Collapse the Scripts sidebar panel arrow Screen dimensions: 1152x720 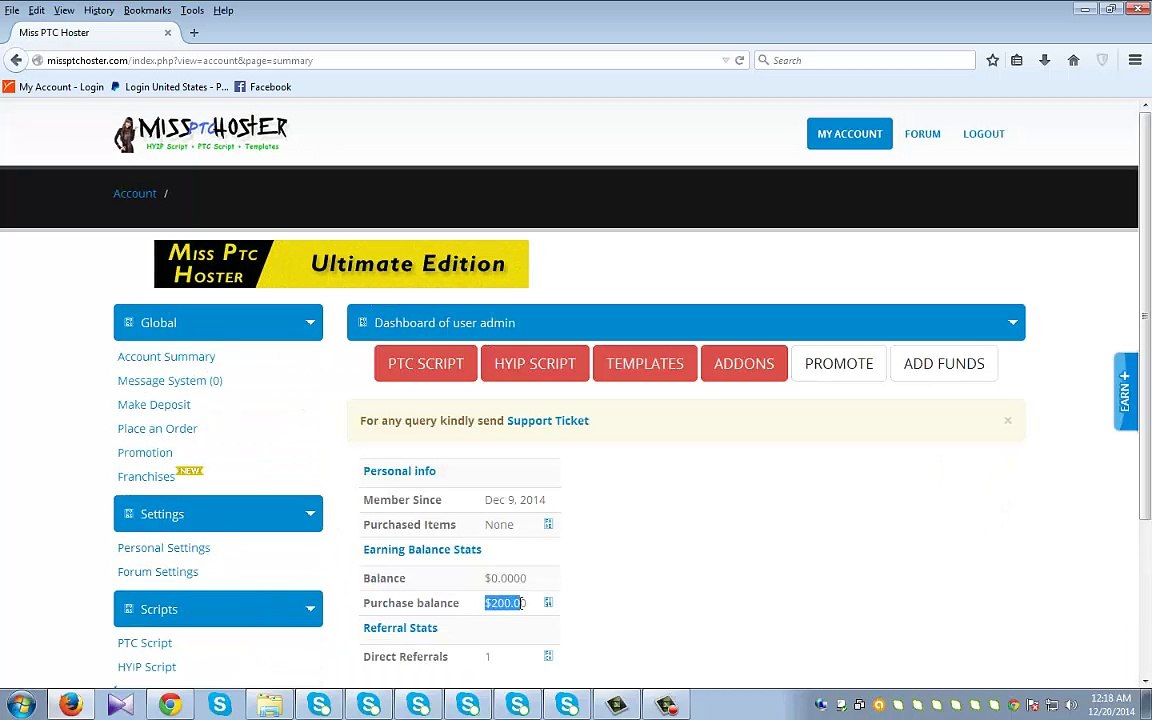(x=310, y=609)
